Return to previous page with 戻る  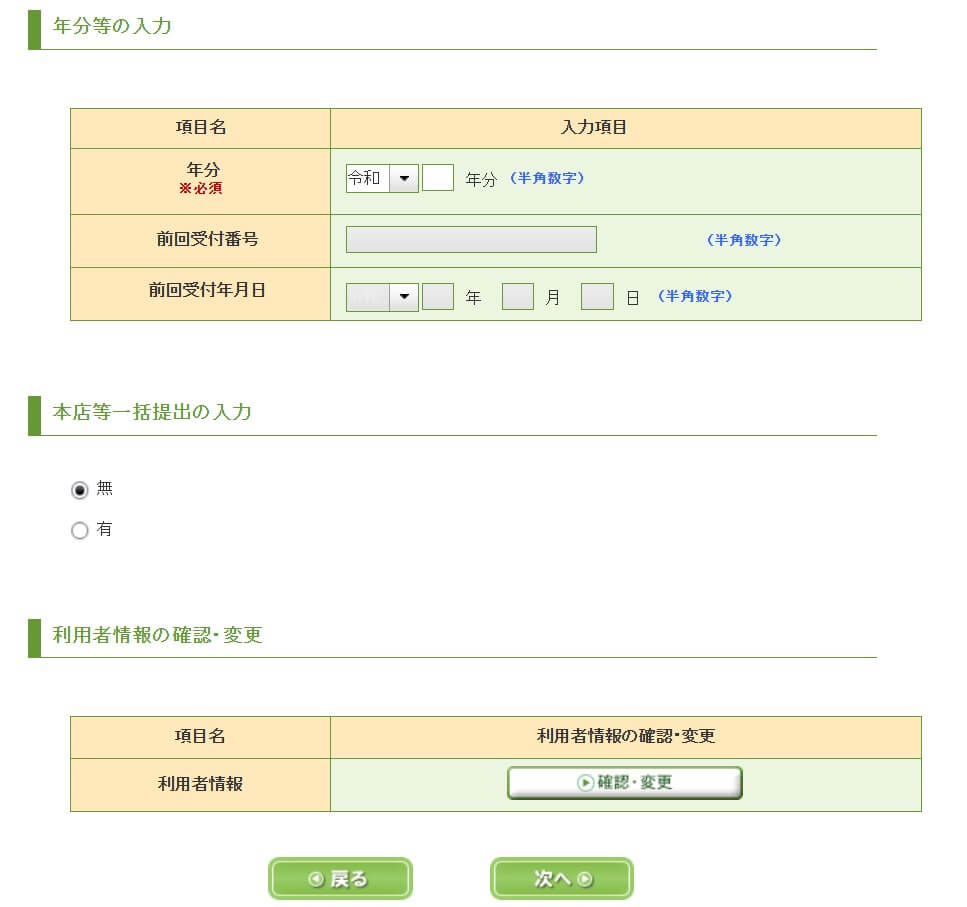(340, 879)
